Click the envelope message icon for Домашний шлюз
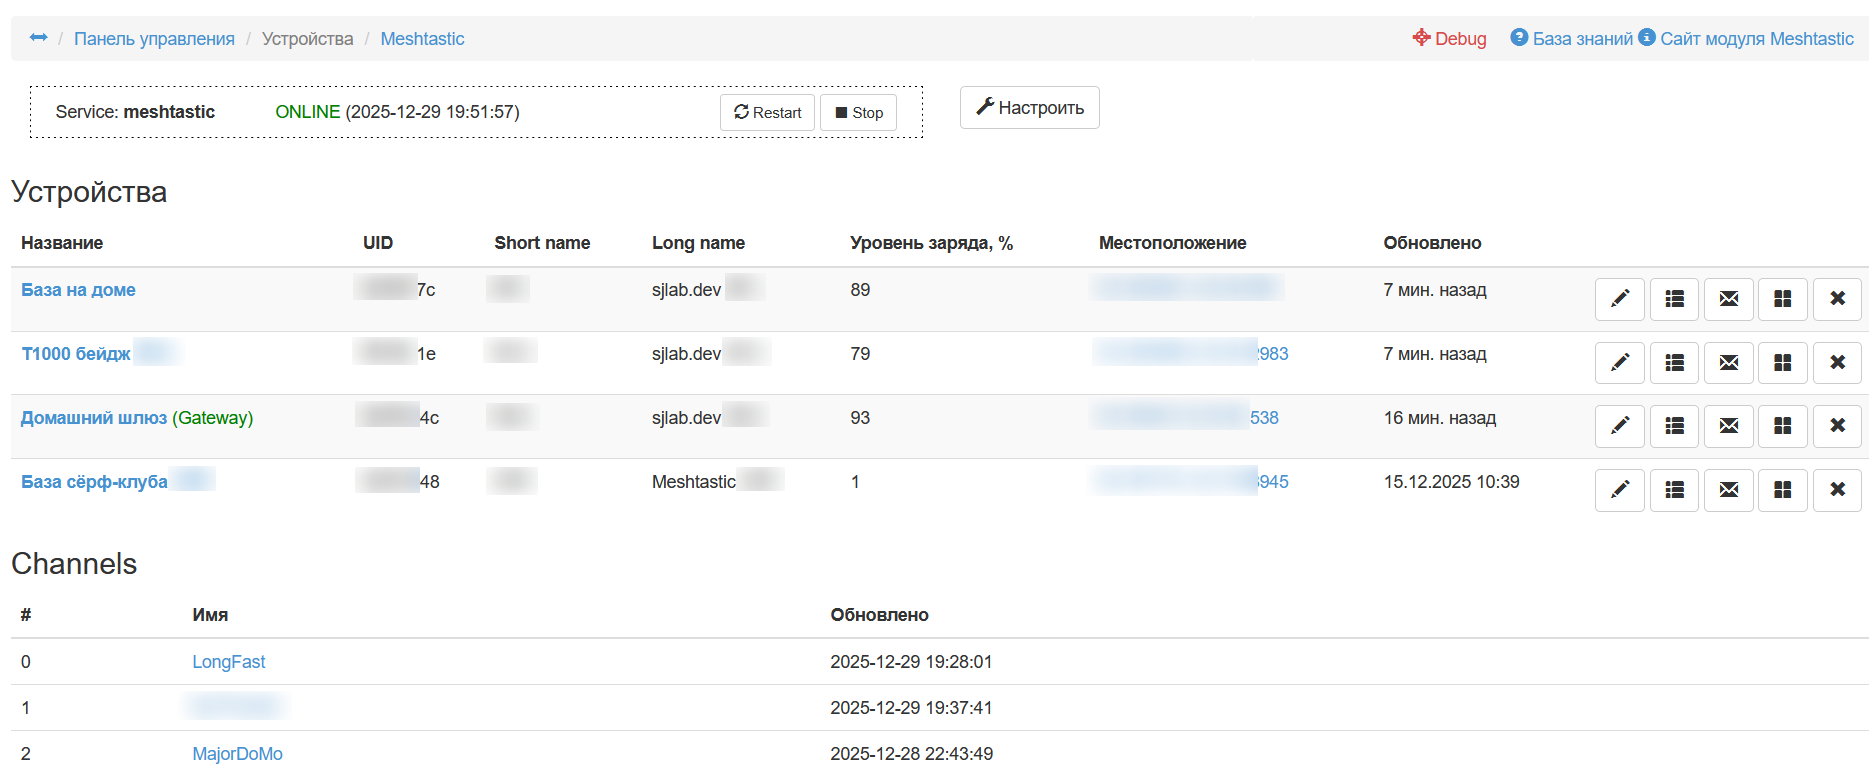This screenshot has height=778, width=1869. [1728, 427]
